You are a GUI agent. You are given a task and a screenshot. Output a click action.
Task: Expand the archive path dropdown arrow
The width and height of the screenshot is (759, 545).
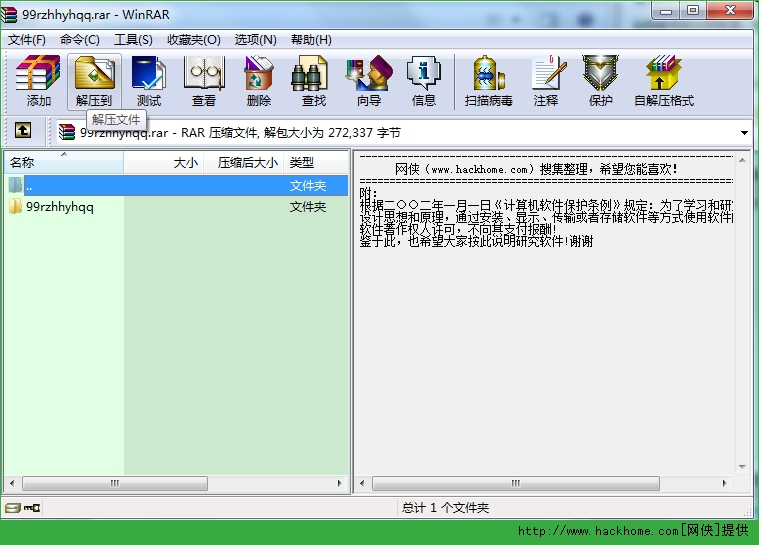[x=744, y=132]
